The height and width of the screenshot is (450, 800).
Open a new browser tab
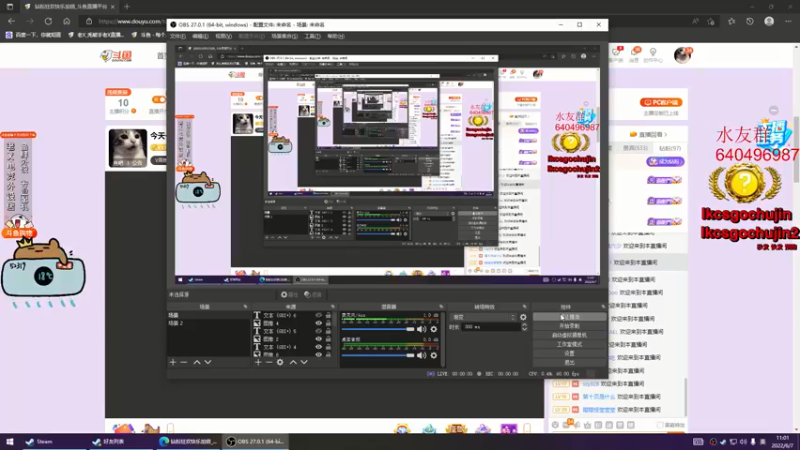click(127, 7)
